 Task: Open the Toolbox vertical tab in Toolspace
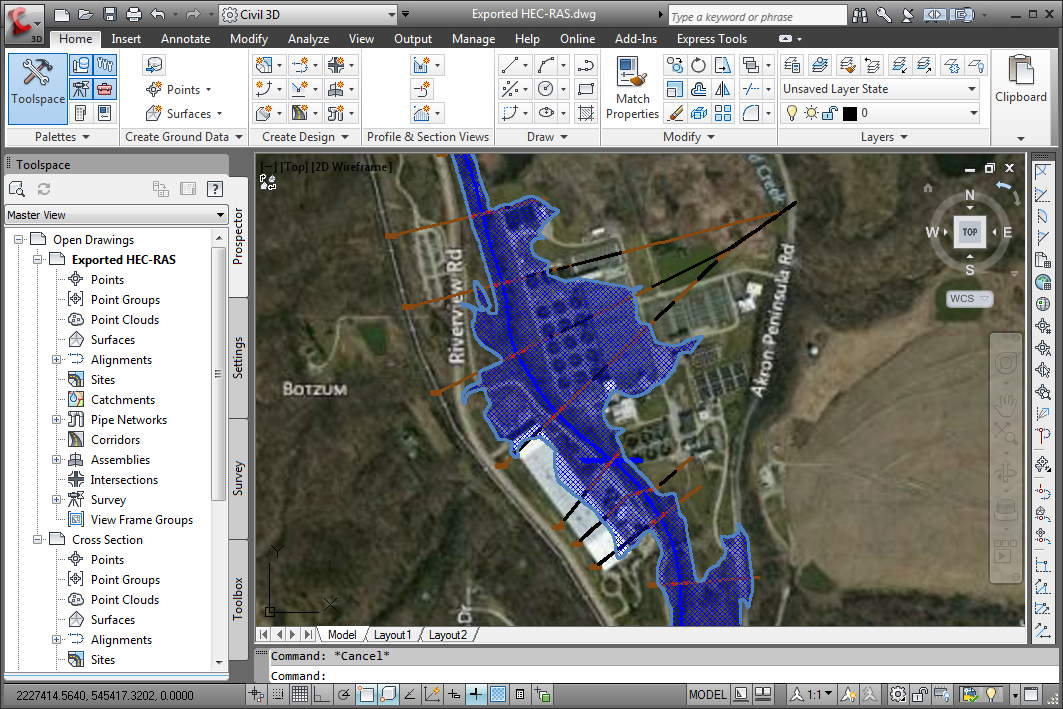[x=238, y=599]
